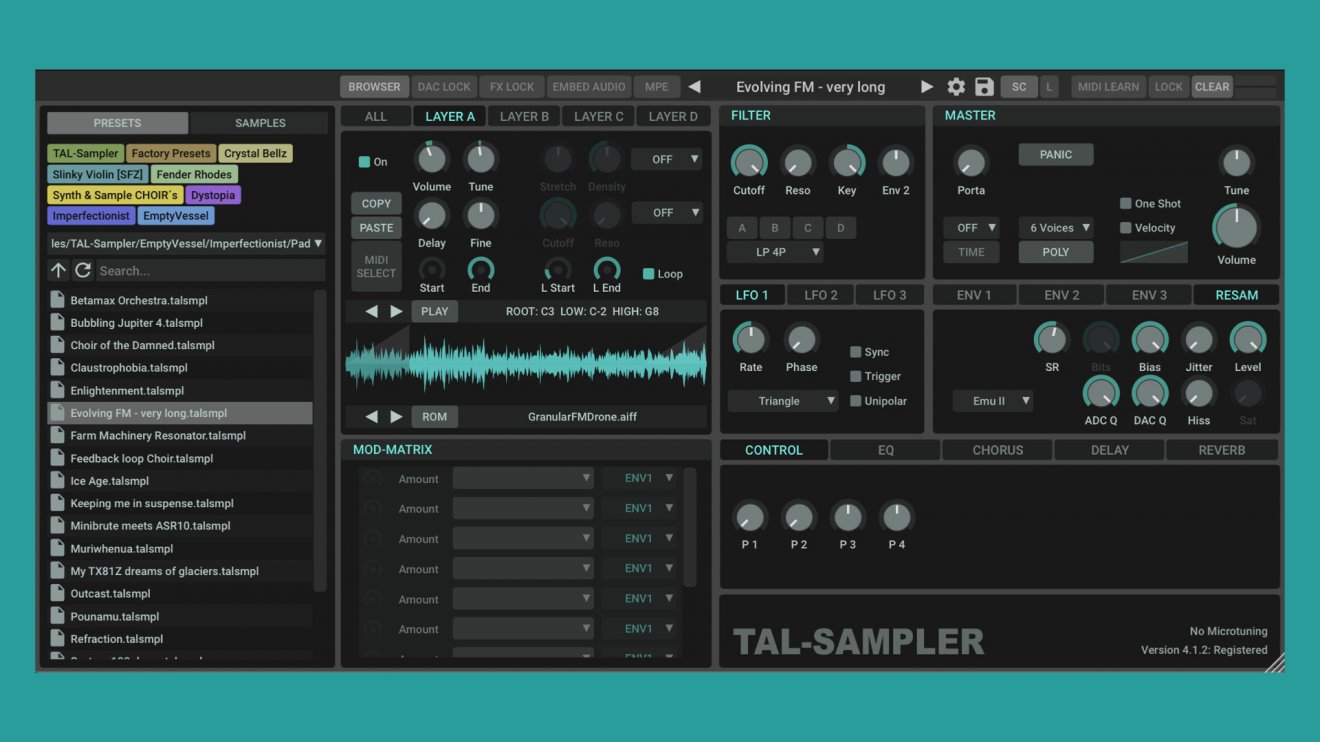Screen dimensions: 1320x742
Task: Click file icon of Betamax Orchestra preset
Action: tap(58, 300)
